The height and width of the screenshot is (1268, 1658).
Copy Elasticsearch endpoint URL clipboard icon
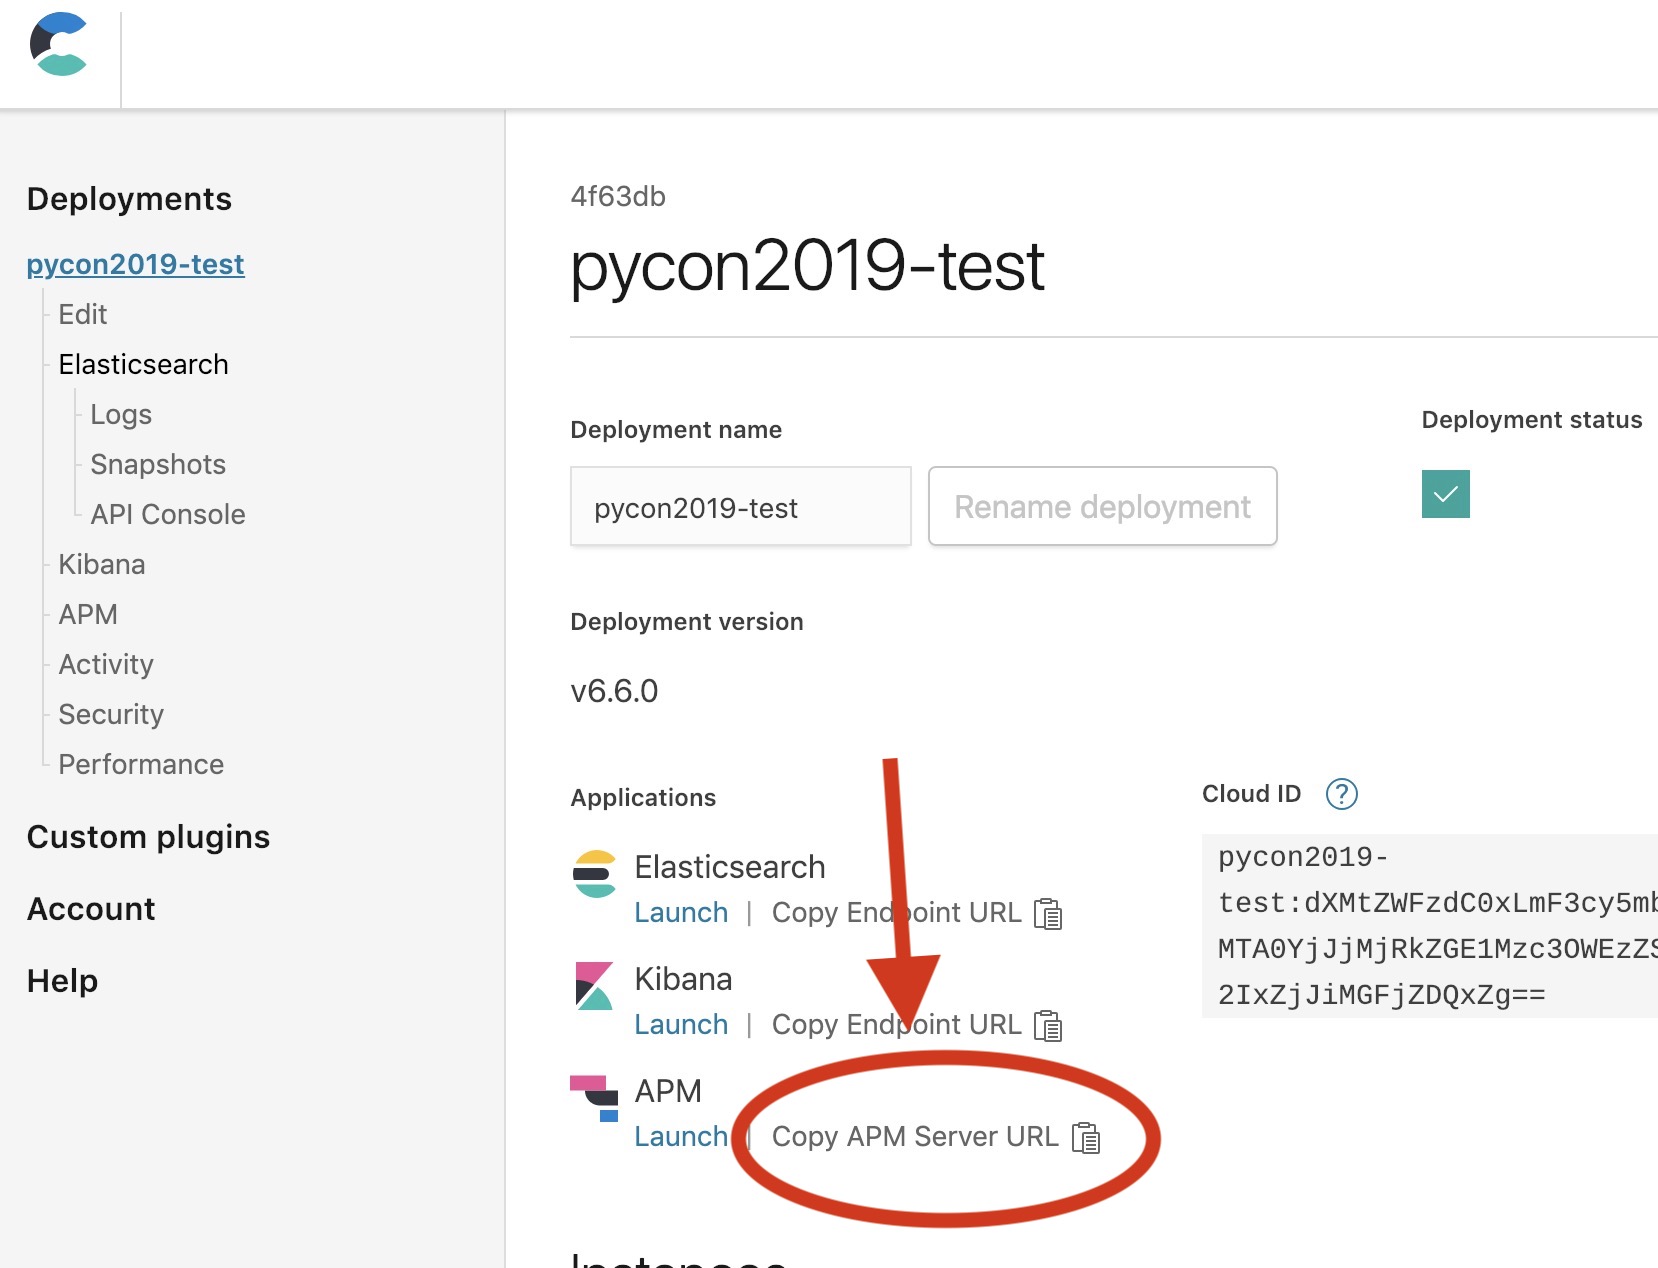pyautogui.click(x=1048, y=914)
